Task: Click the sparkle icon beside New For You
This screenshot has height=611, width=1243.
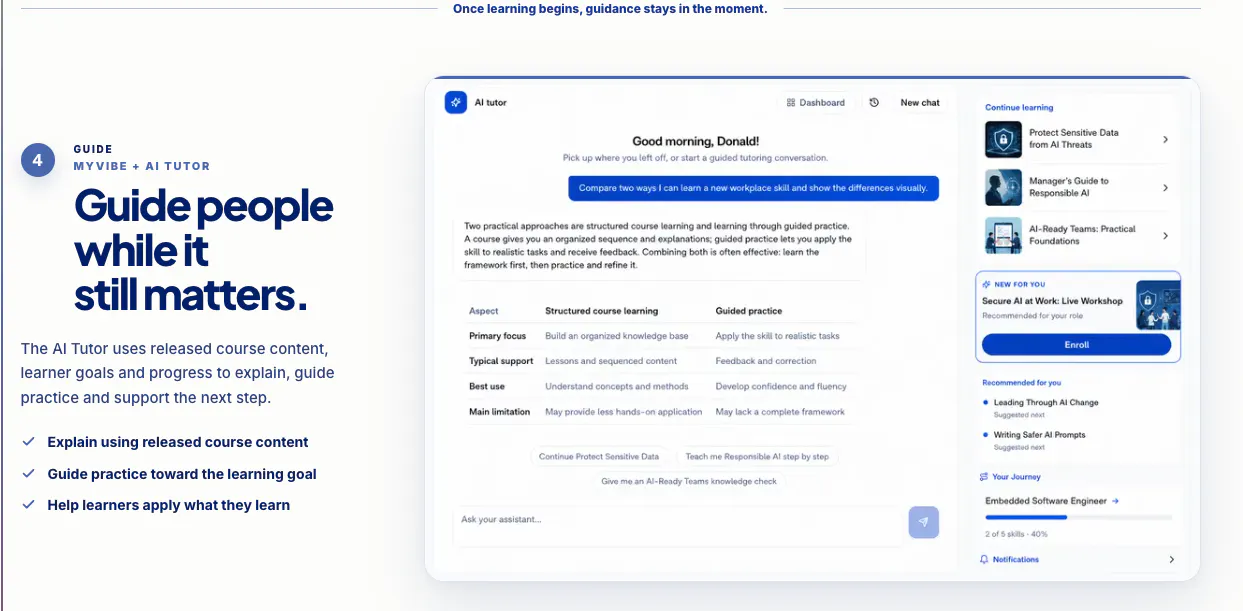Action: pos(987,285)
